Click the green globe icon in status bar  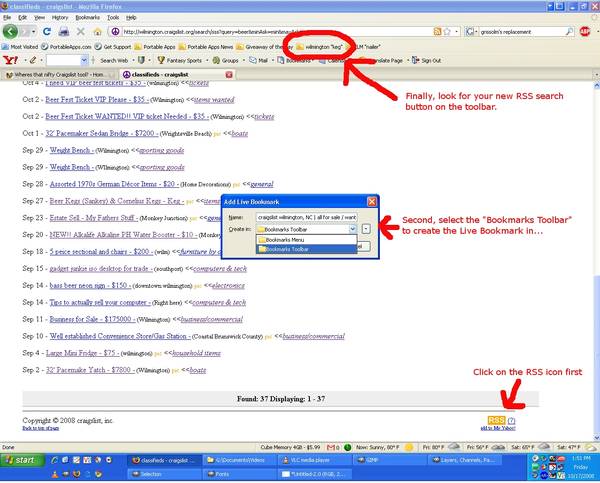347,447
